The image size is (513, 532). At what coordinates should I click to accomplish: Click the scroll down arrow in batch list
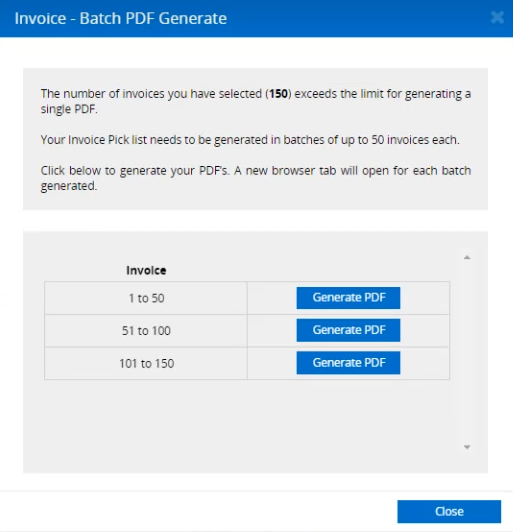click(467, 447)
